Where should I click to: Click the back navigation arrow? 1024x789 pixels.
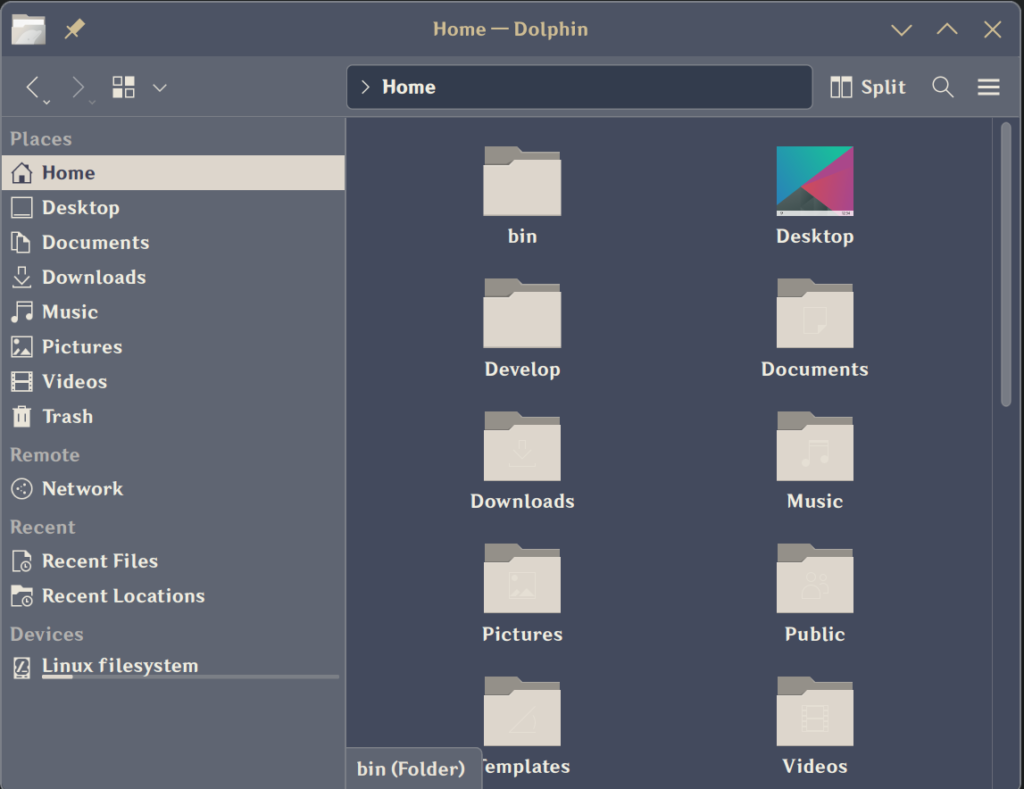[x=33, y=87]
